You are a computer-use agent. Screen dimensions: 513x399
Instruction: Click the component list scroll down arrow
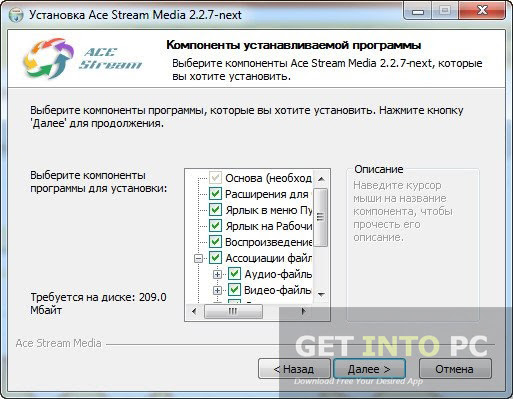321,295
